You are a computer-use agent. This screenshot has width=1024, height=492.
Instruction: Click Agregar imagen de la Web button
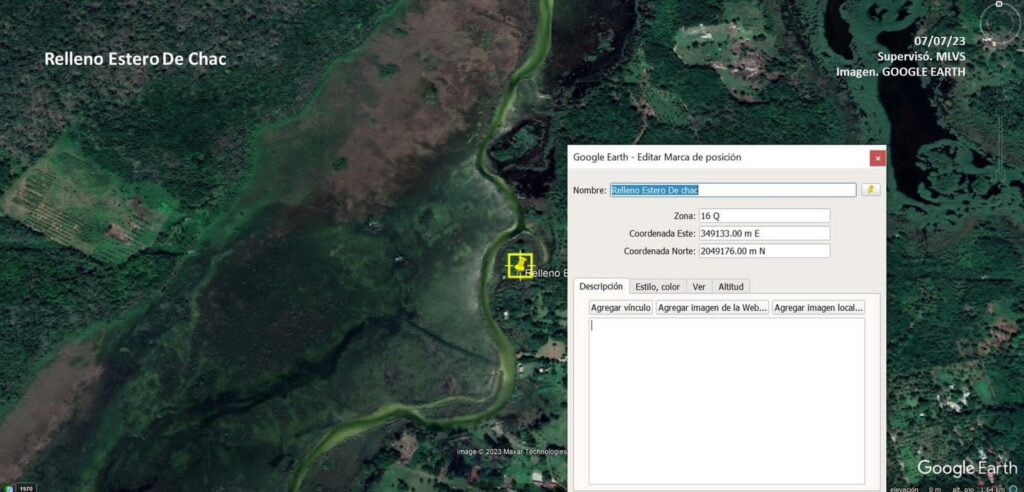(712, 308)
